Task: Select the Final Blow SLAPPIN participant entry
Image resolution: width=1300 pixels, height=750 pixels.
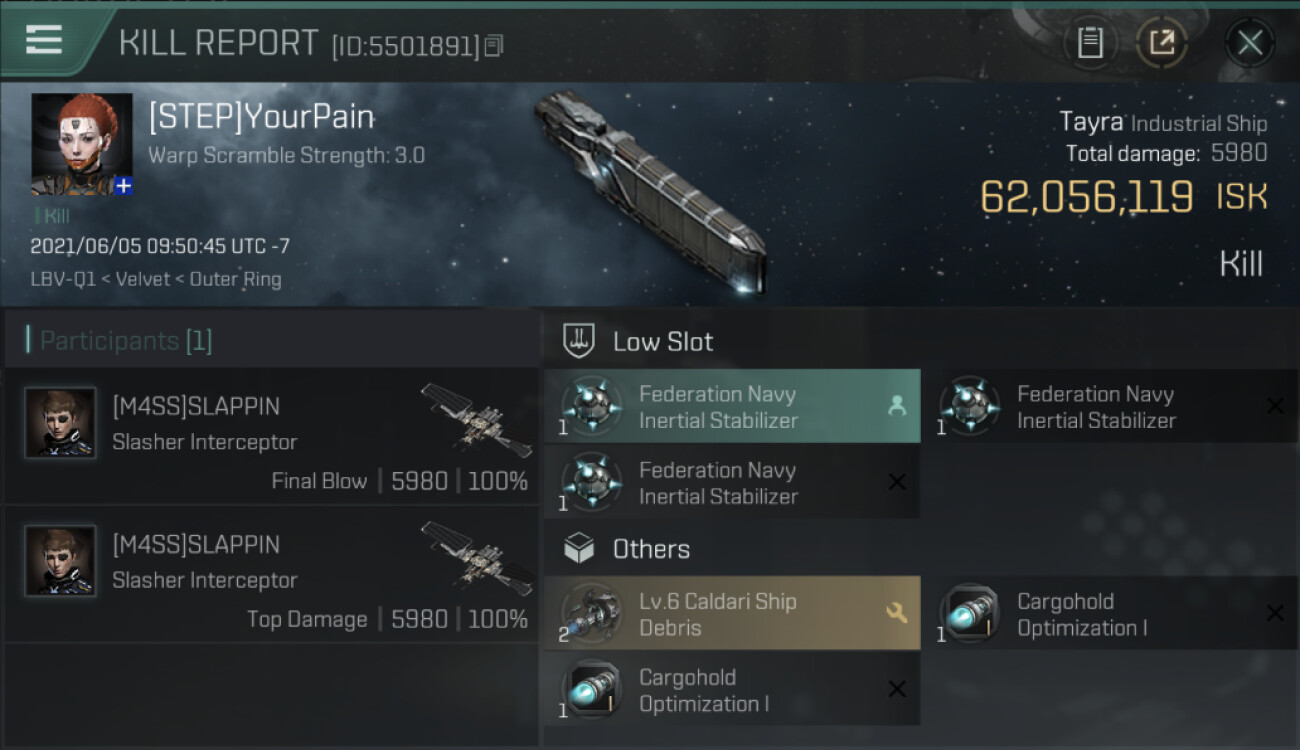Action: tap(271, 436)
